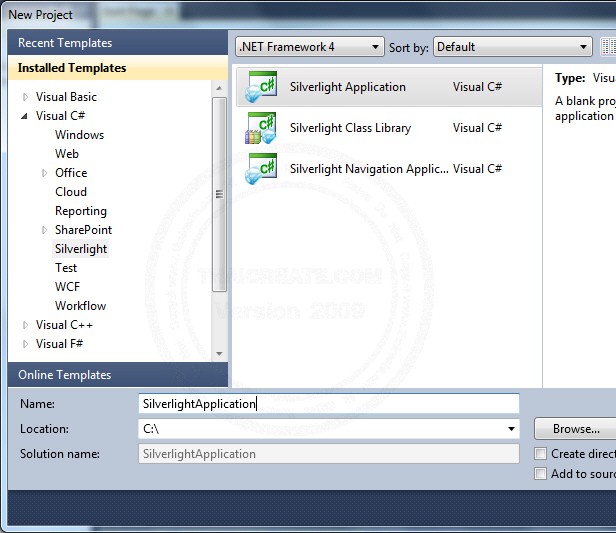Select the Workflow template category
The image size is (616, 533).
click(80, 306)
